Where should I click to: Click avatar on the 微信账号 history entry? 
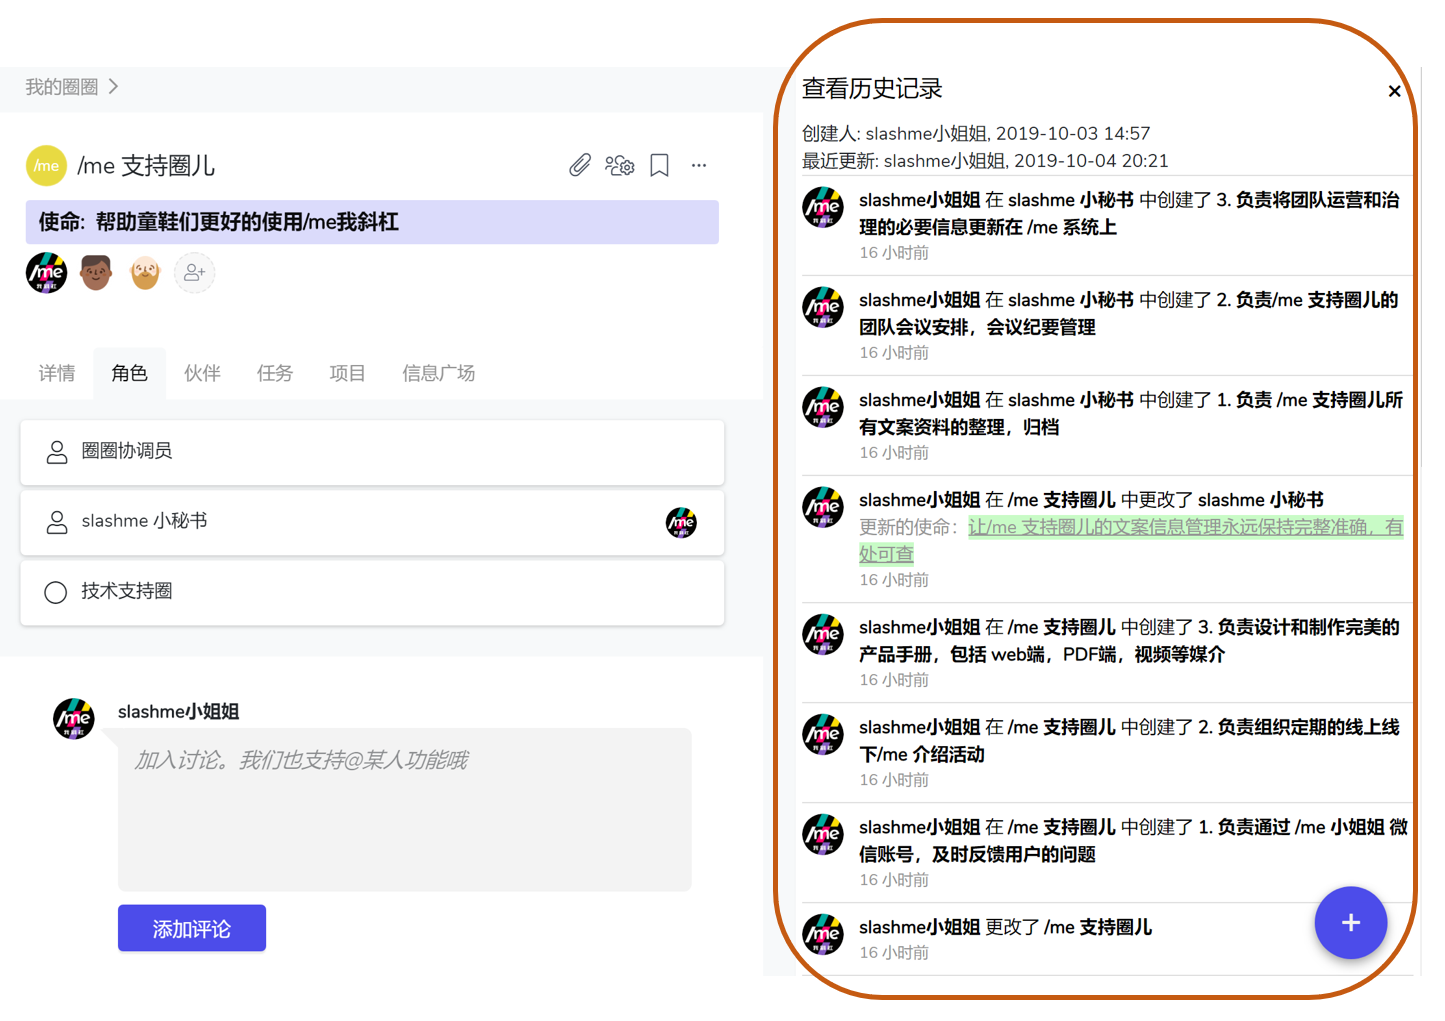point(823,835)
